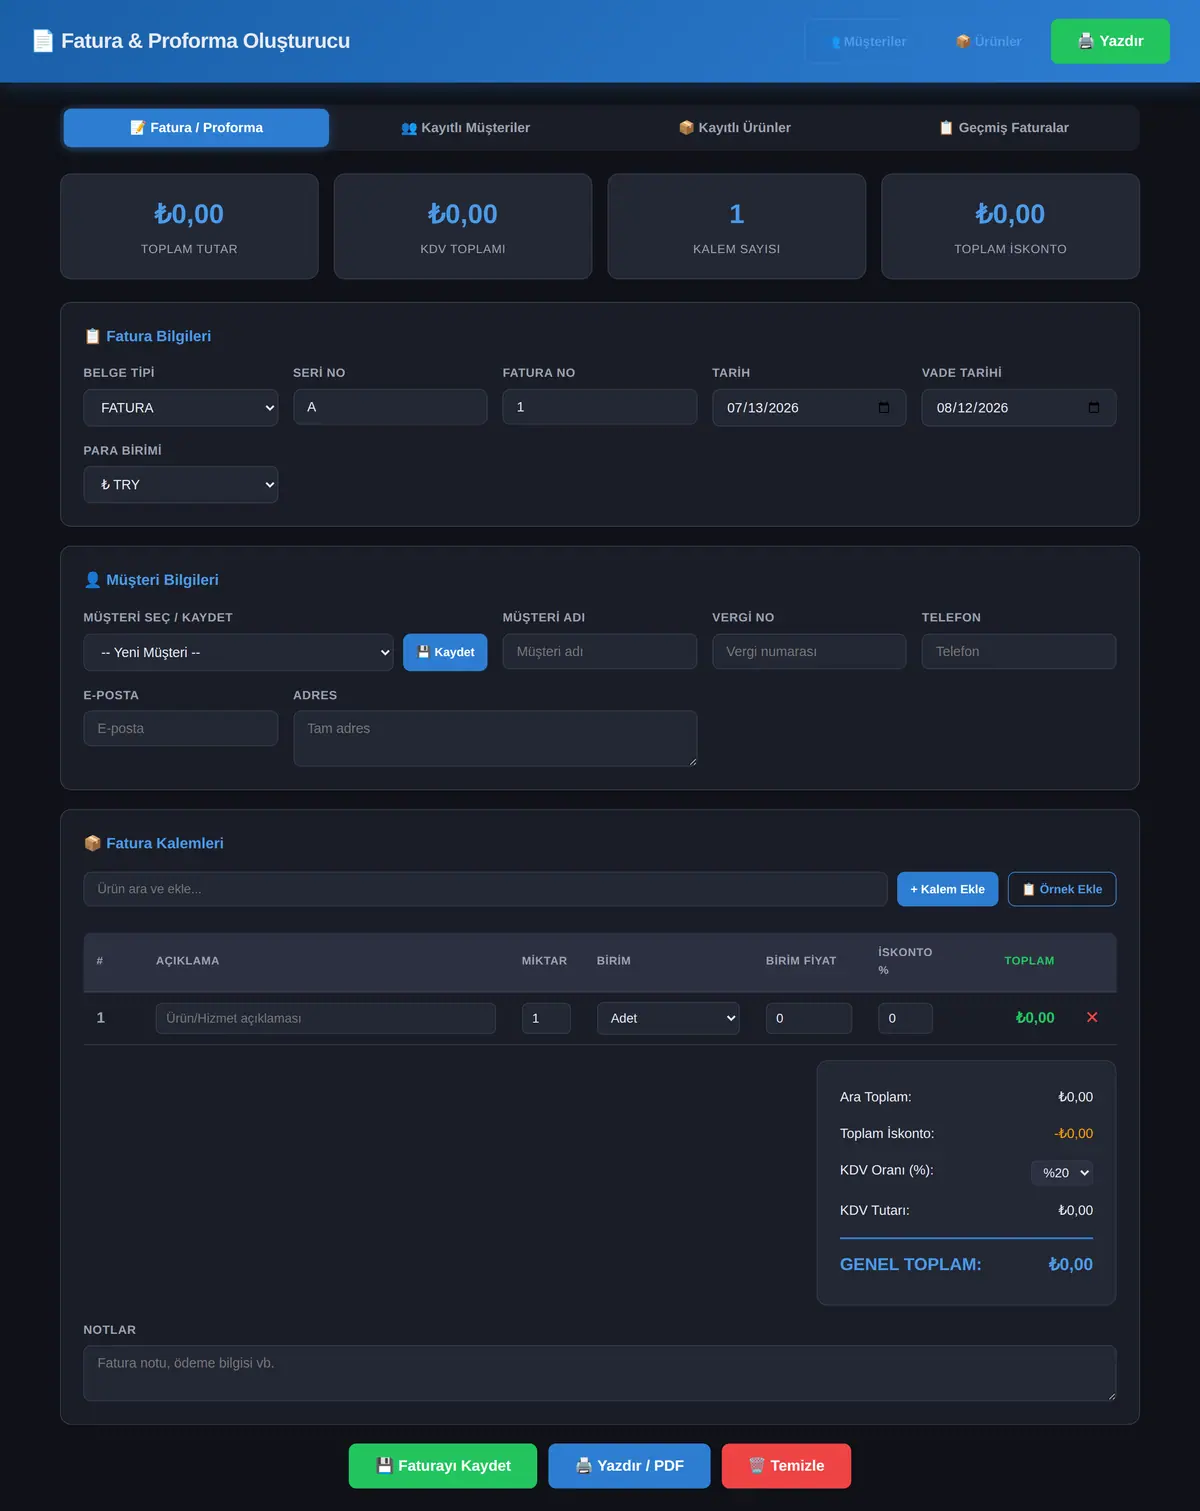Select the Miktar quantity field in row 1
Viewport: 1200px width, 1511px height.
[x=546, y=1018]
